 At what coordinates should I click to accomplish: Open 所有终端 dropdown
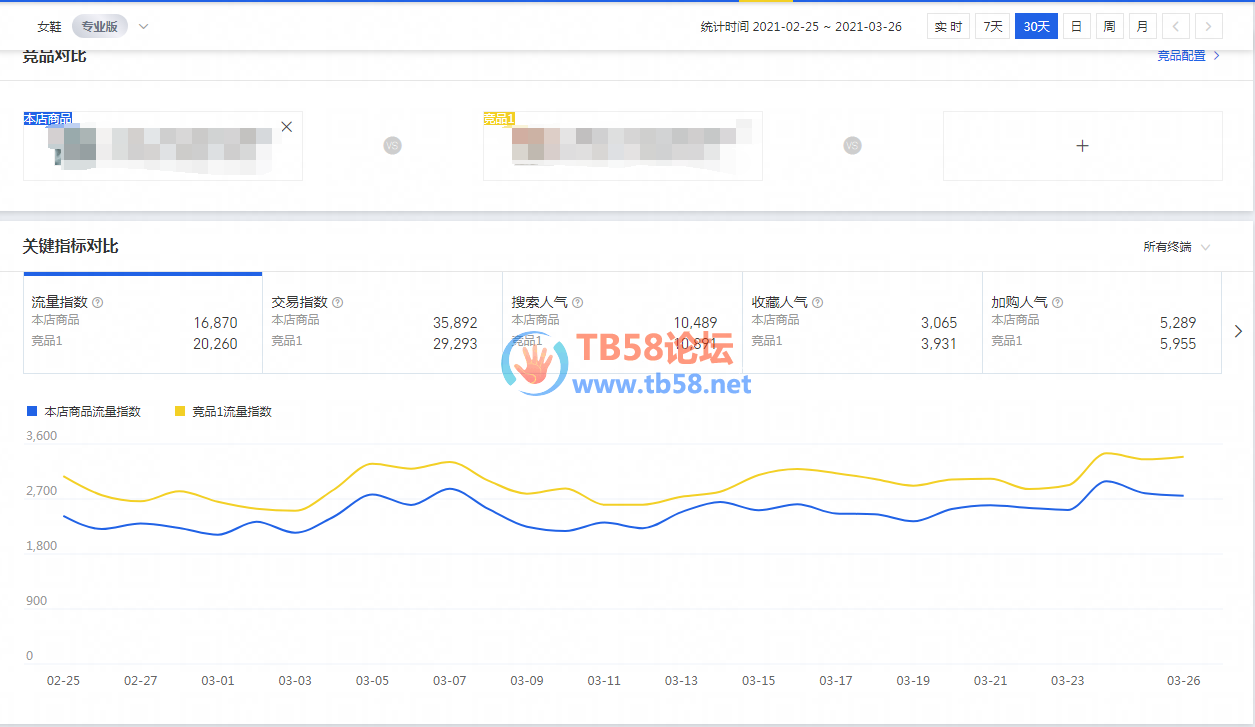coord(1177,247)
